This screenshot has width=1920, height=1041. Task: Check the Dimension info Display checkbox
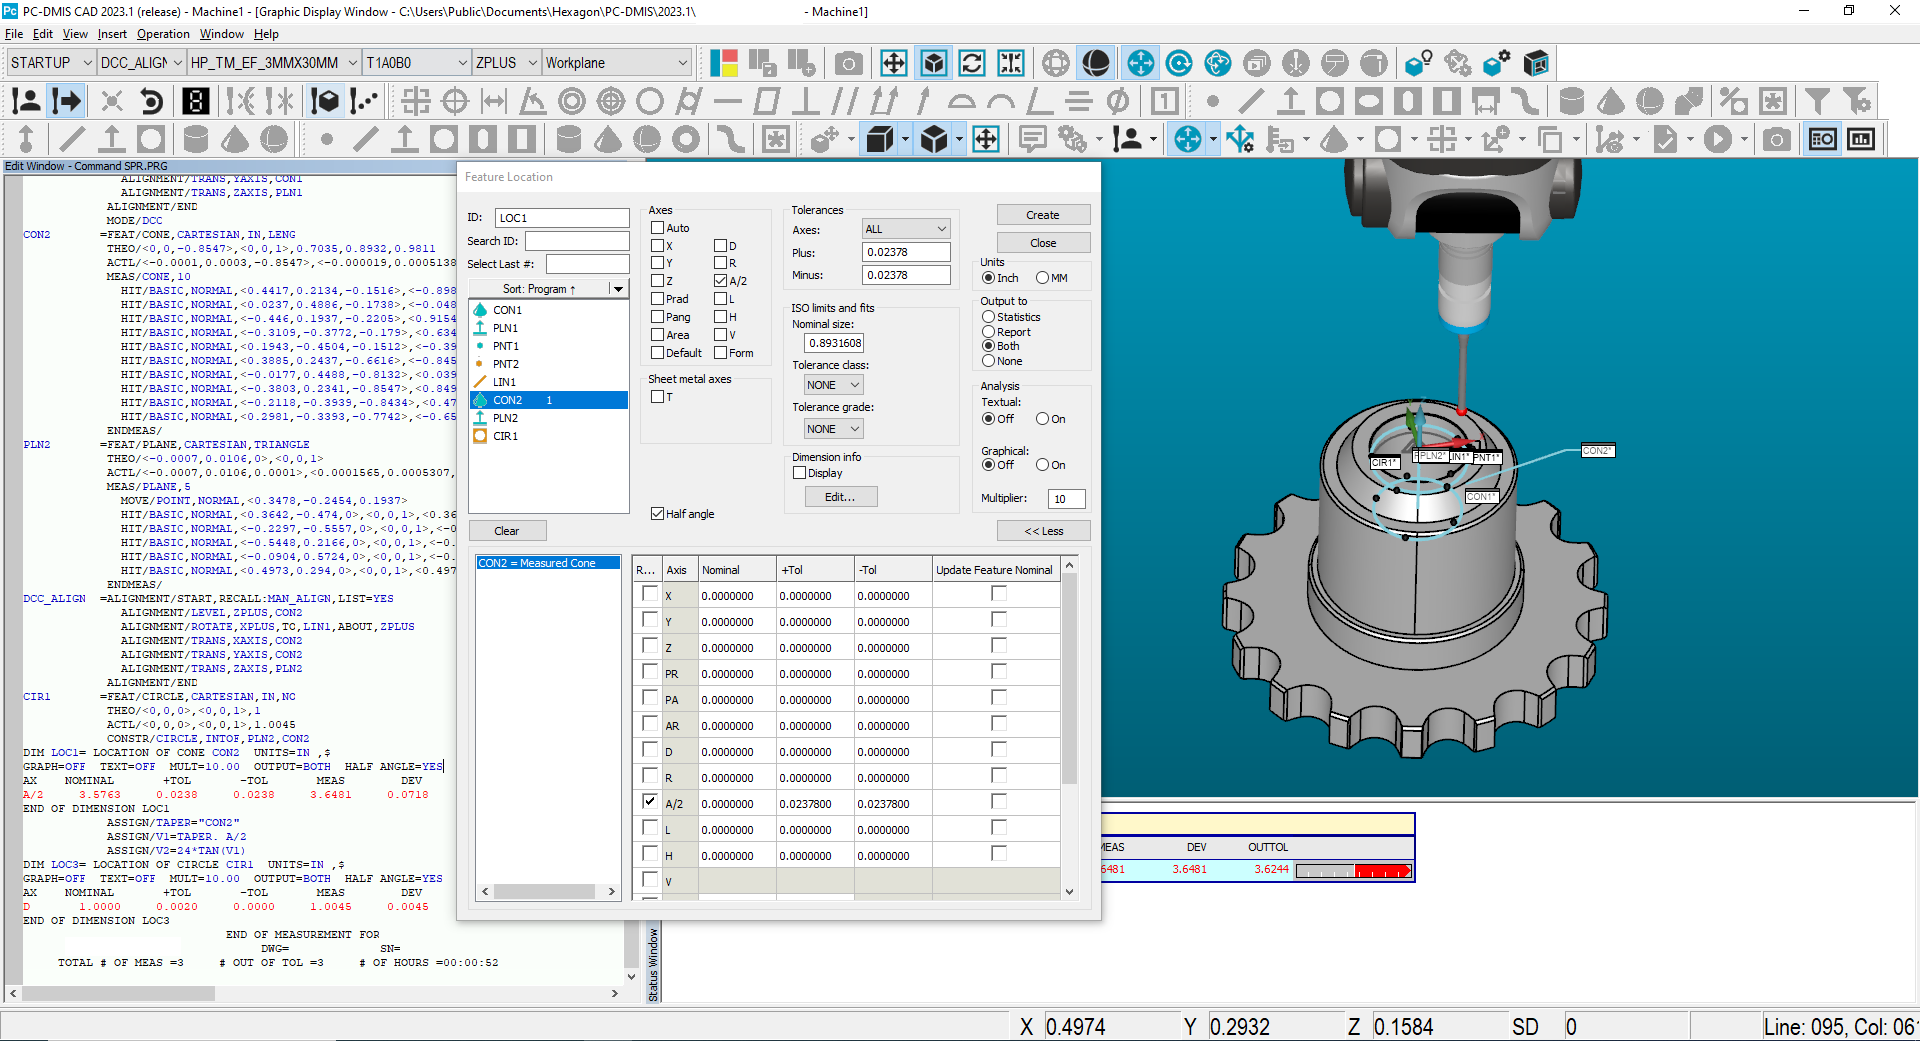pyautogui.click(x=800, y=473)
